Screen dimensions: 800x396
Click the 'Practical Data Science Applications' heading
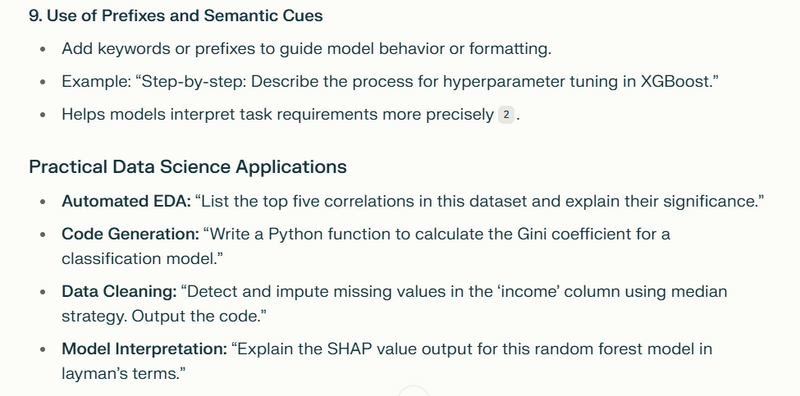click(x=188, y=167)
